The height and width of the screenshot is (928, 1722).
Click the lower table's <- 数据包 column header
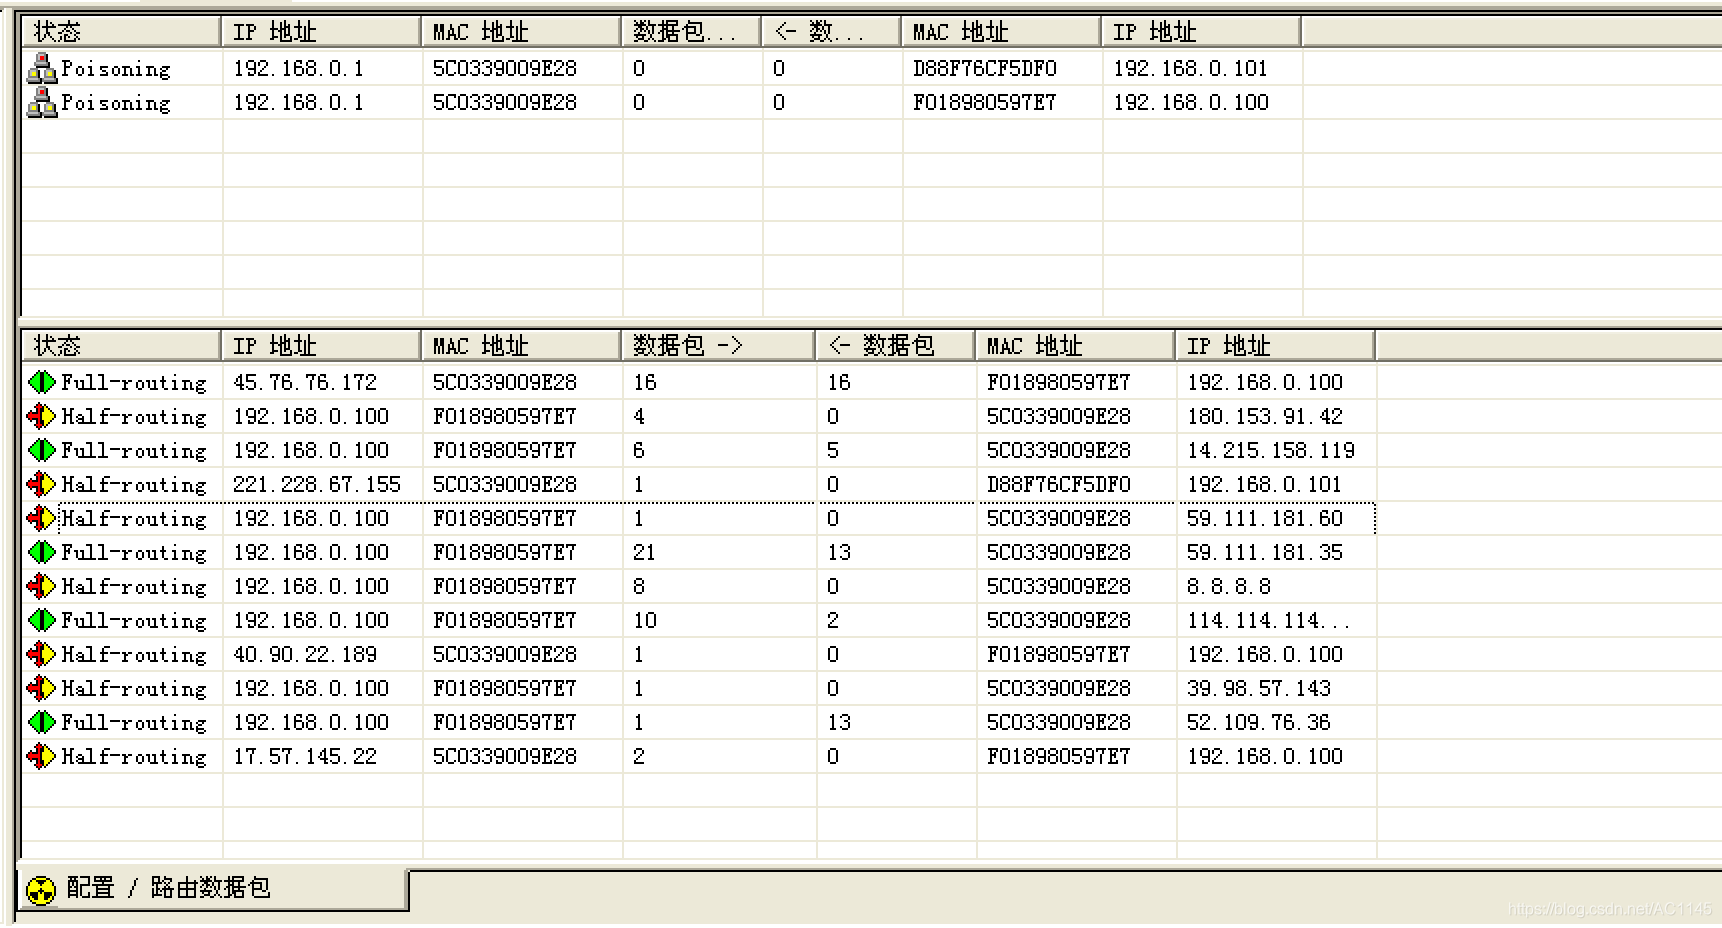896,346
